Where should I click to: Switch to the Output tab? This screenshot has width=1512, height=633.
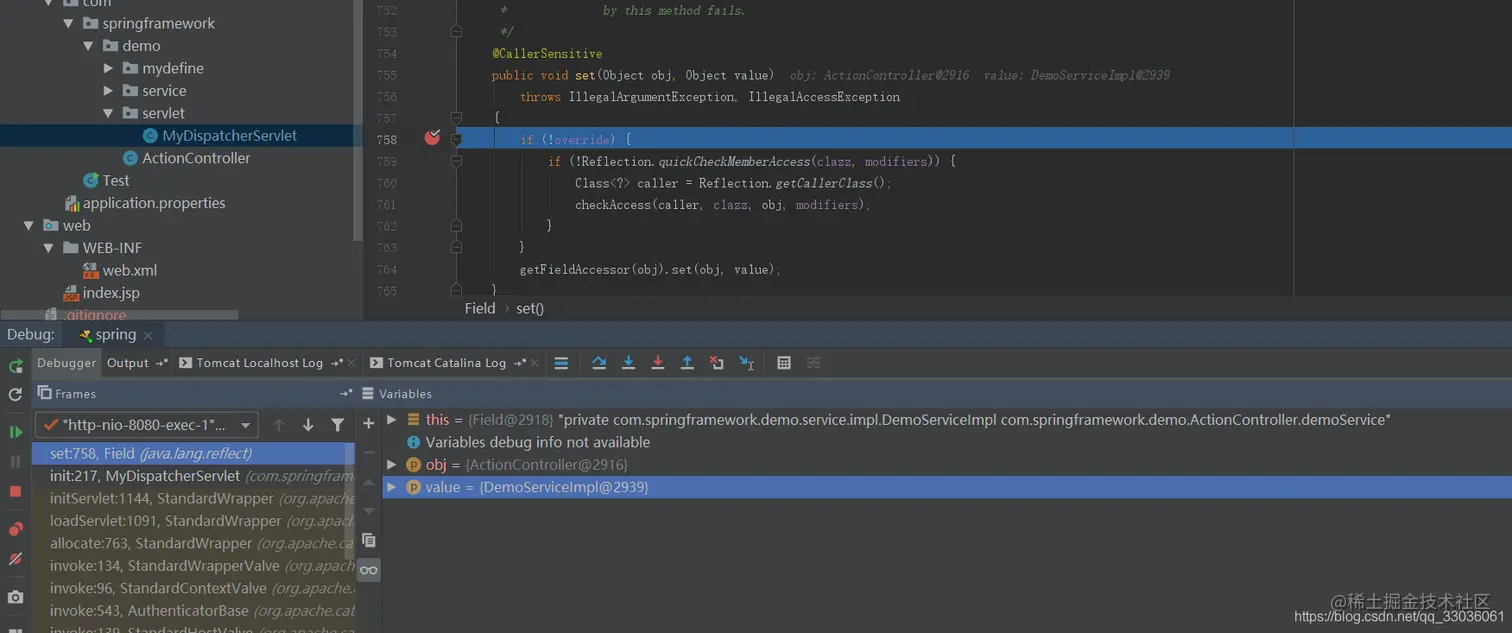click(x=128, y=363)
